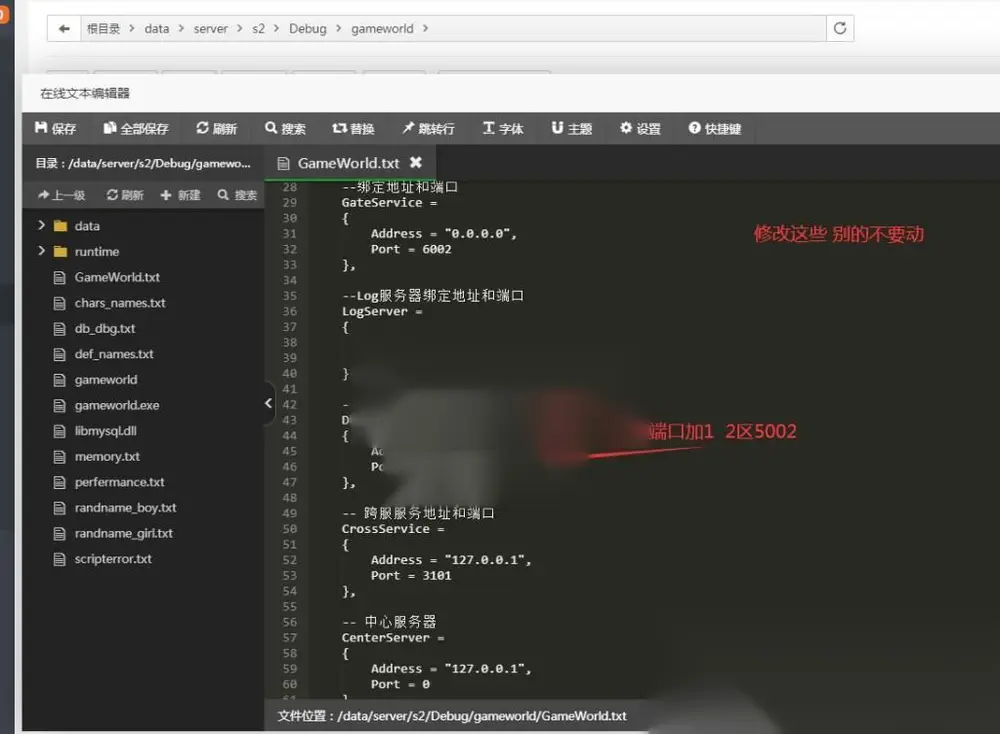Click the 目录 path label above sidebar
Image resolution: width=1000 pixels, height=734 pixels.
[143, 163]
